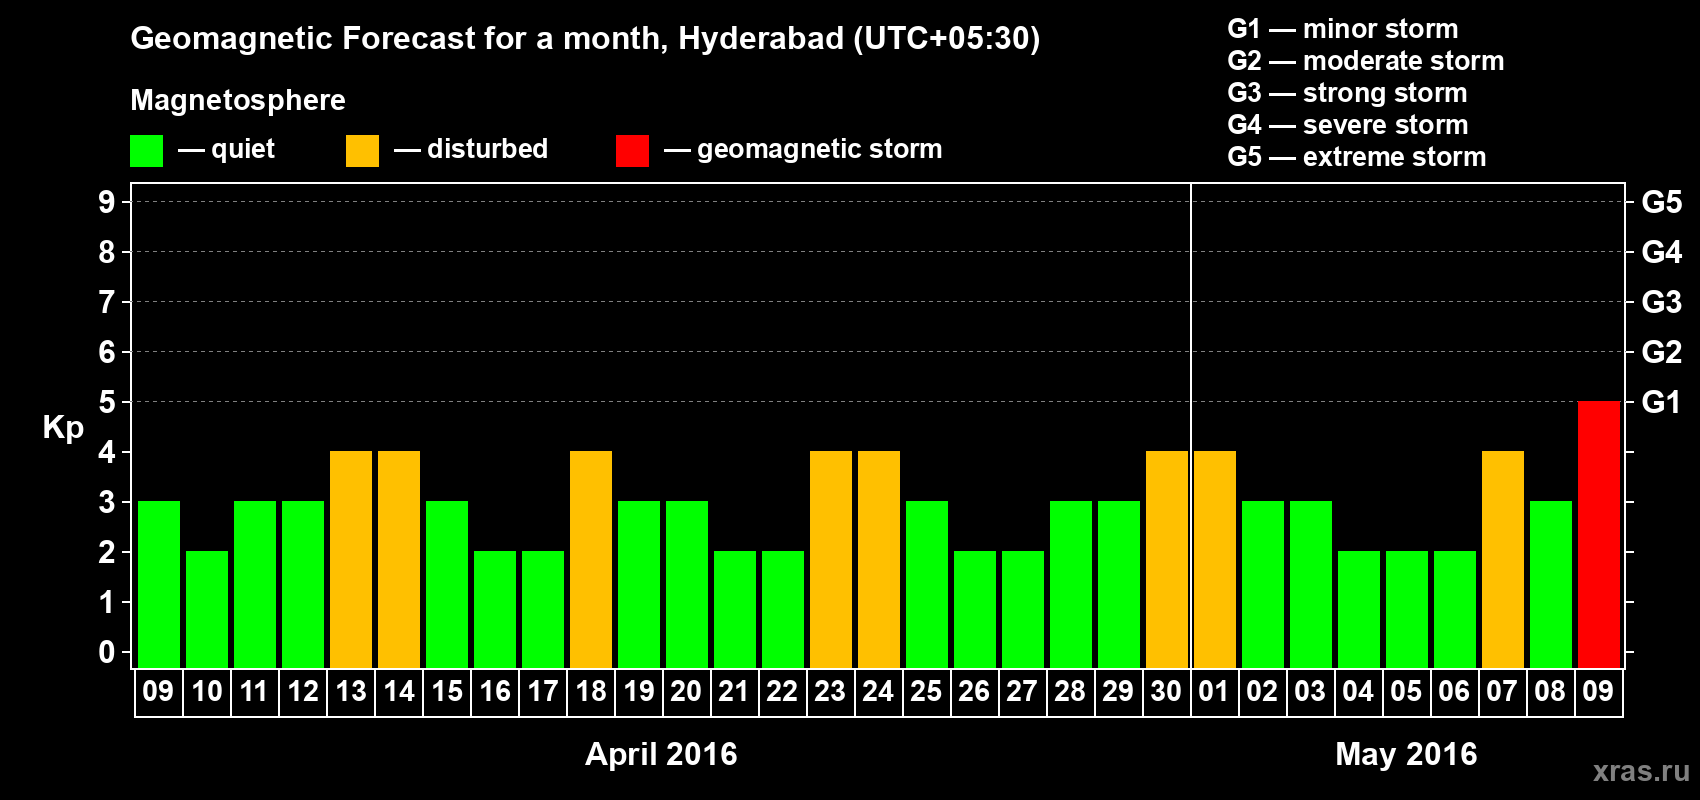Click the date cell '06' under the chart
1700x800 pixels.
click(1455, 692)
